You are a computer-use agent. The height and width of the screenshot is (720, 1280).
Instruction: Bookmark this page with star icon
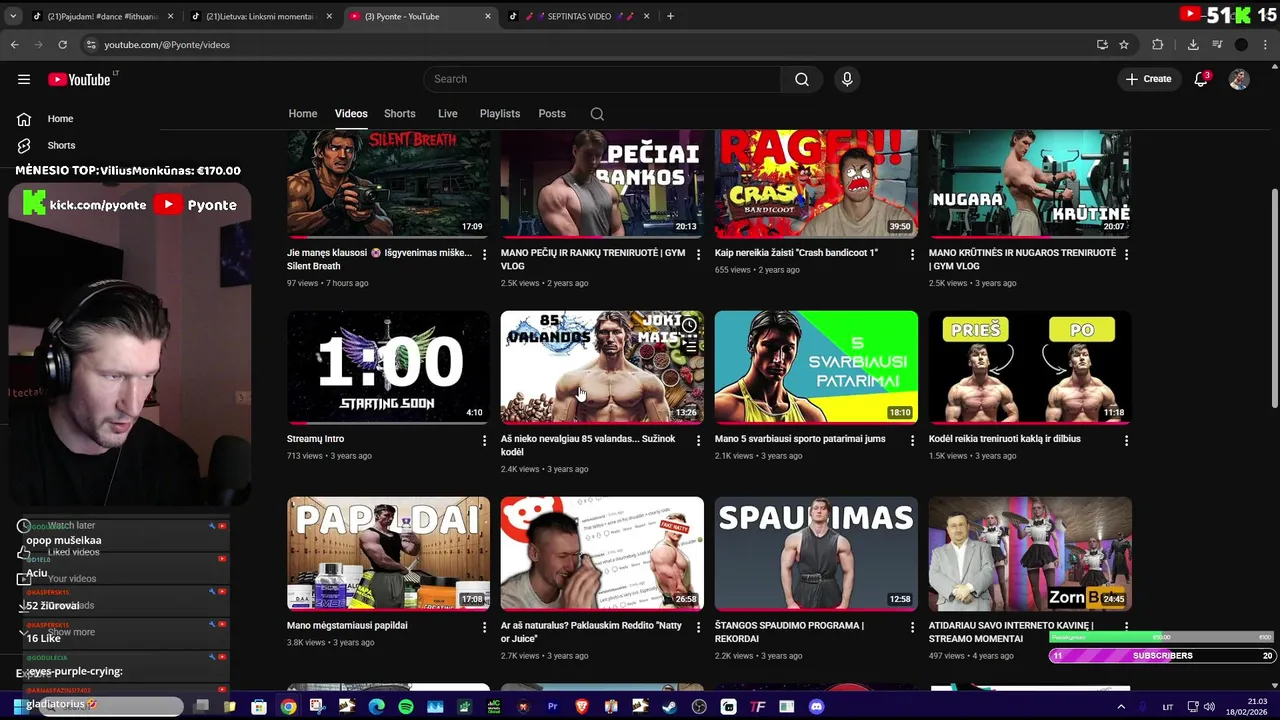pos(1124,44)
